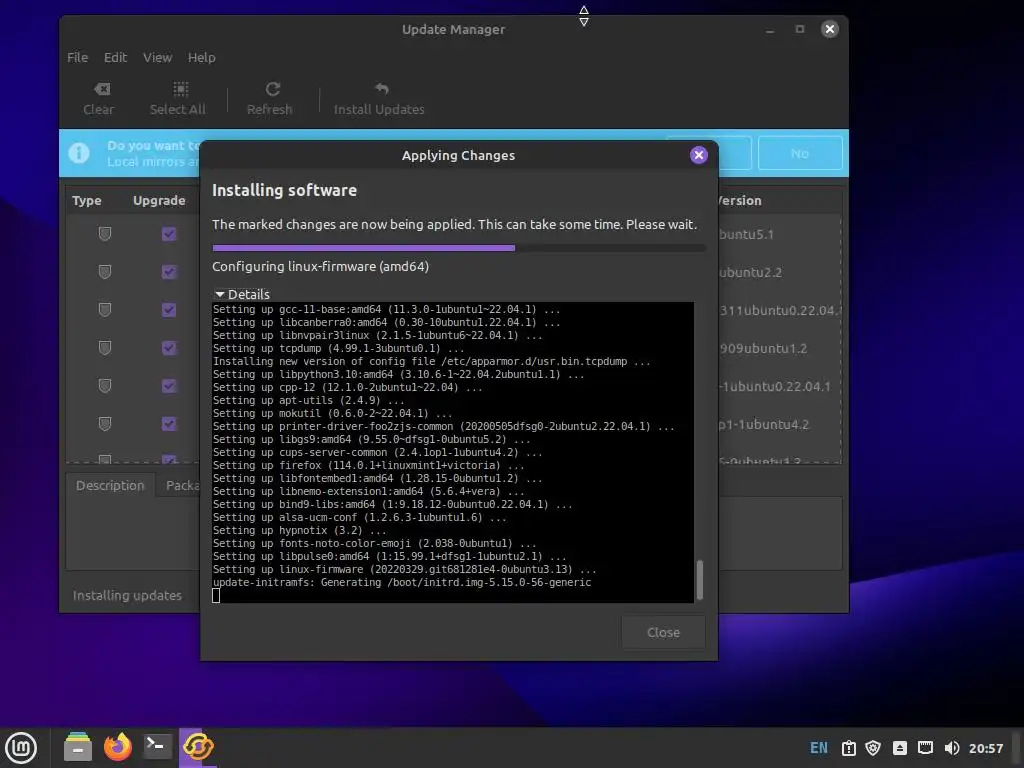
Task: Click the "Setting up firefox" terminal line
Action: [368, 466]
